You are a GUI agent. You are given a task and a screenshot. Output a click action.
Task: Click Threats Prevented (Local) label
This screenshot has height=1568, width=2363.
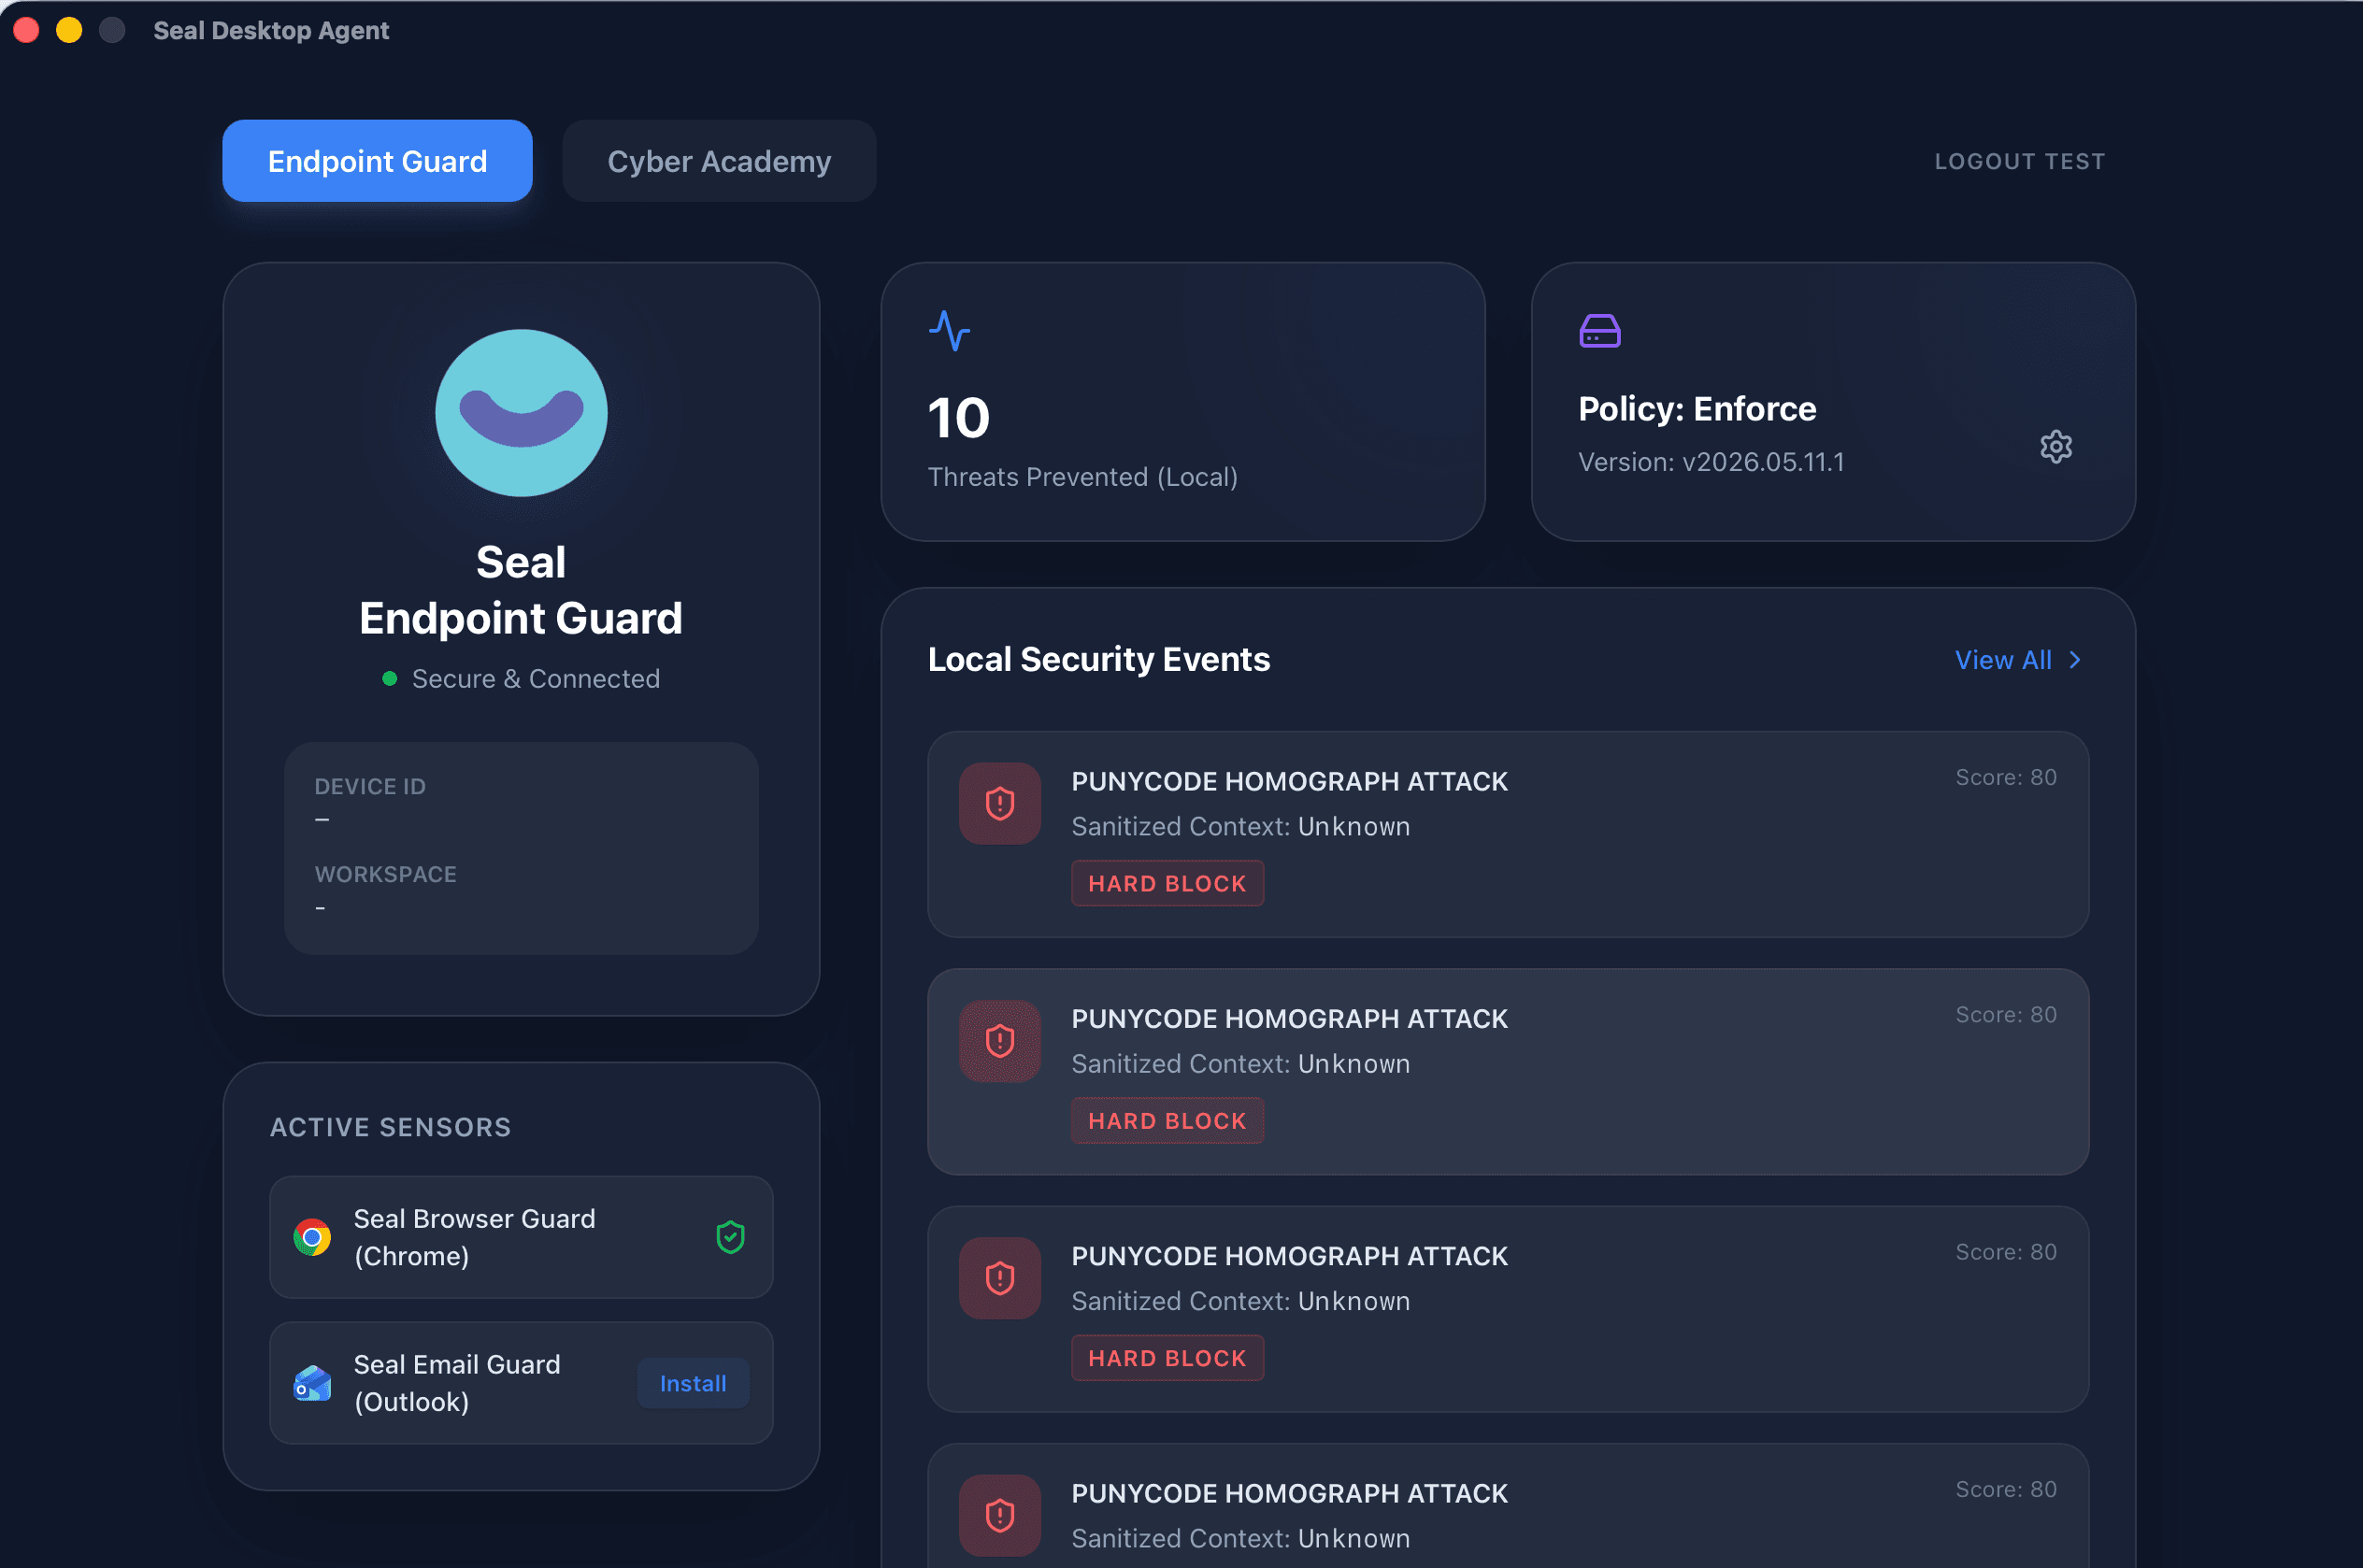tap(1083, 477)
